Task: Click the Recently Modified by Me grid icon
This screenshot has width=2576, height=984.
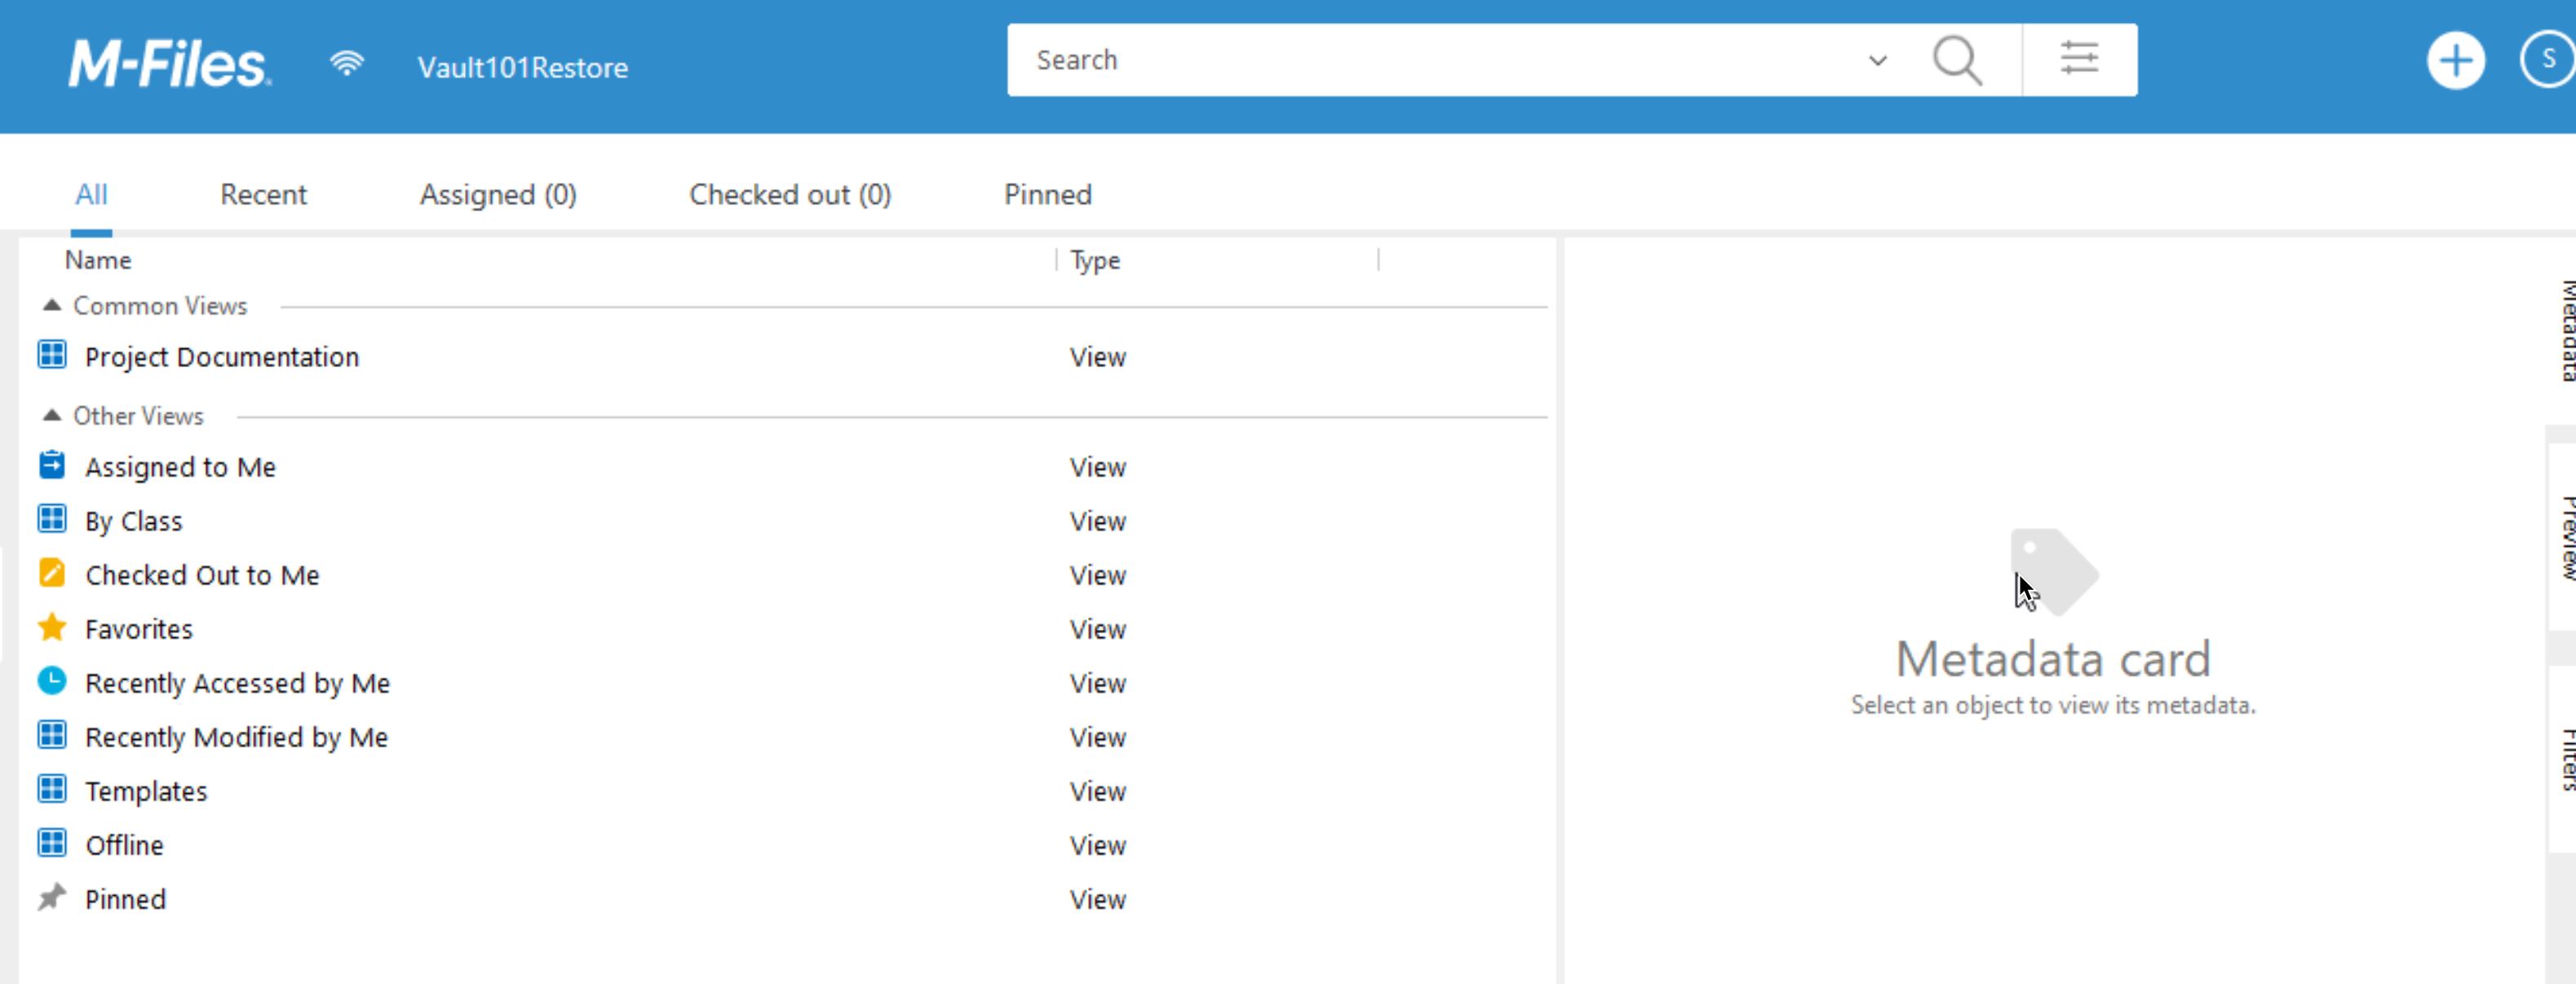Action: coord(52,735)
